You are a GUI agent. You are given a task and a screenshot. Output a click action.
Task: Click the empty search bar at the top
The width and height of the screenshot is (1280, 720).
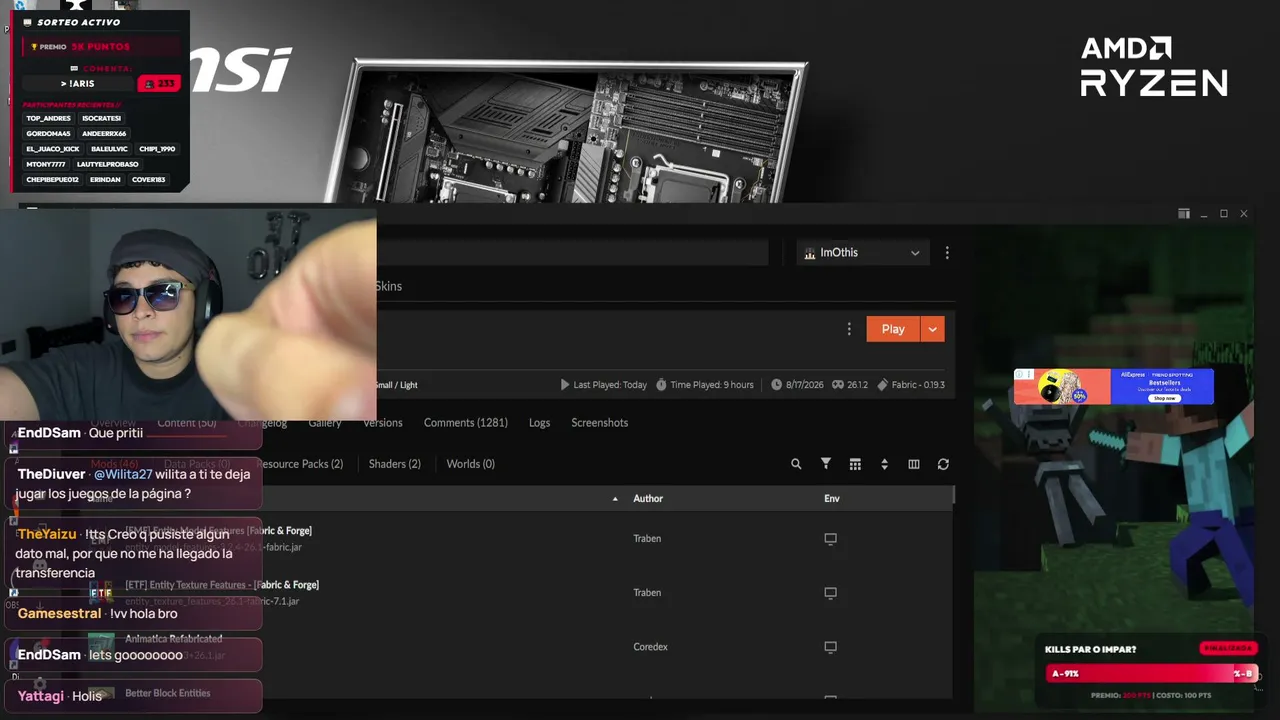(x=572, y=253)
